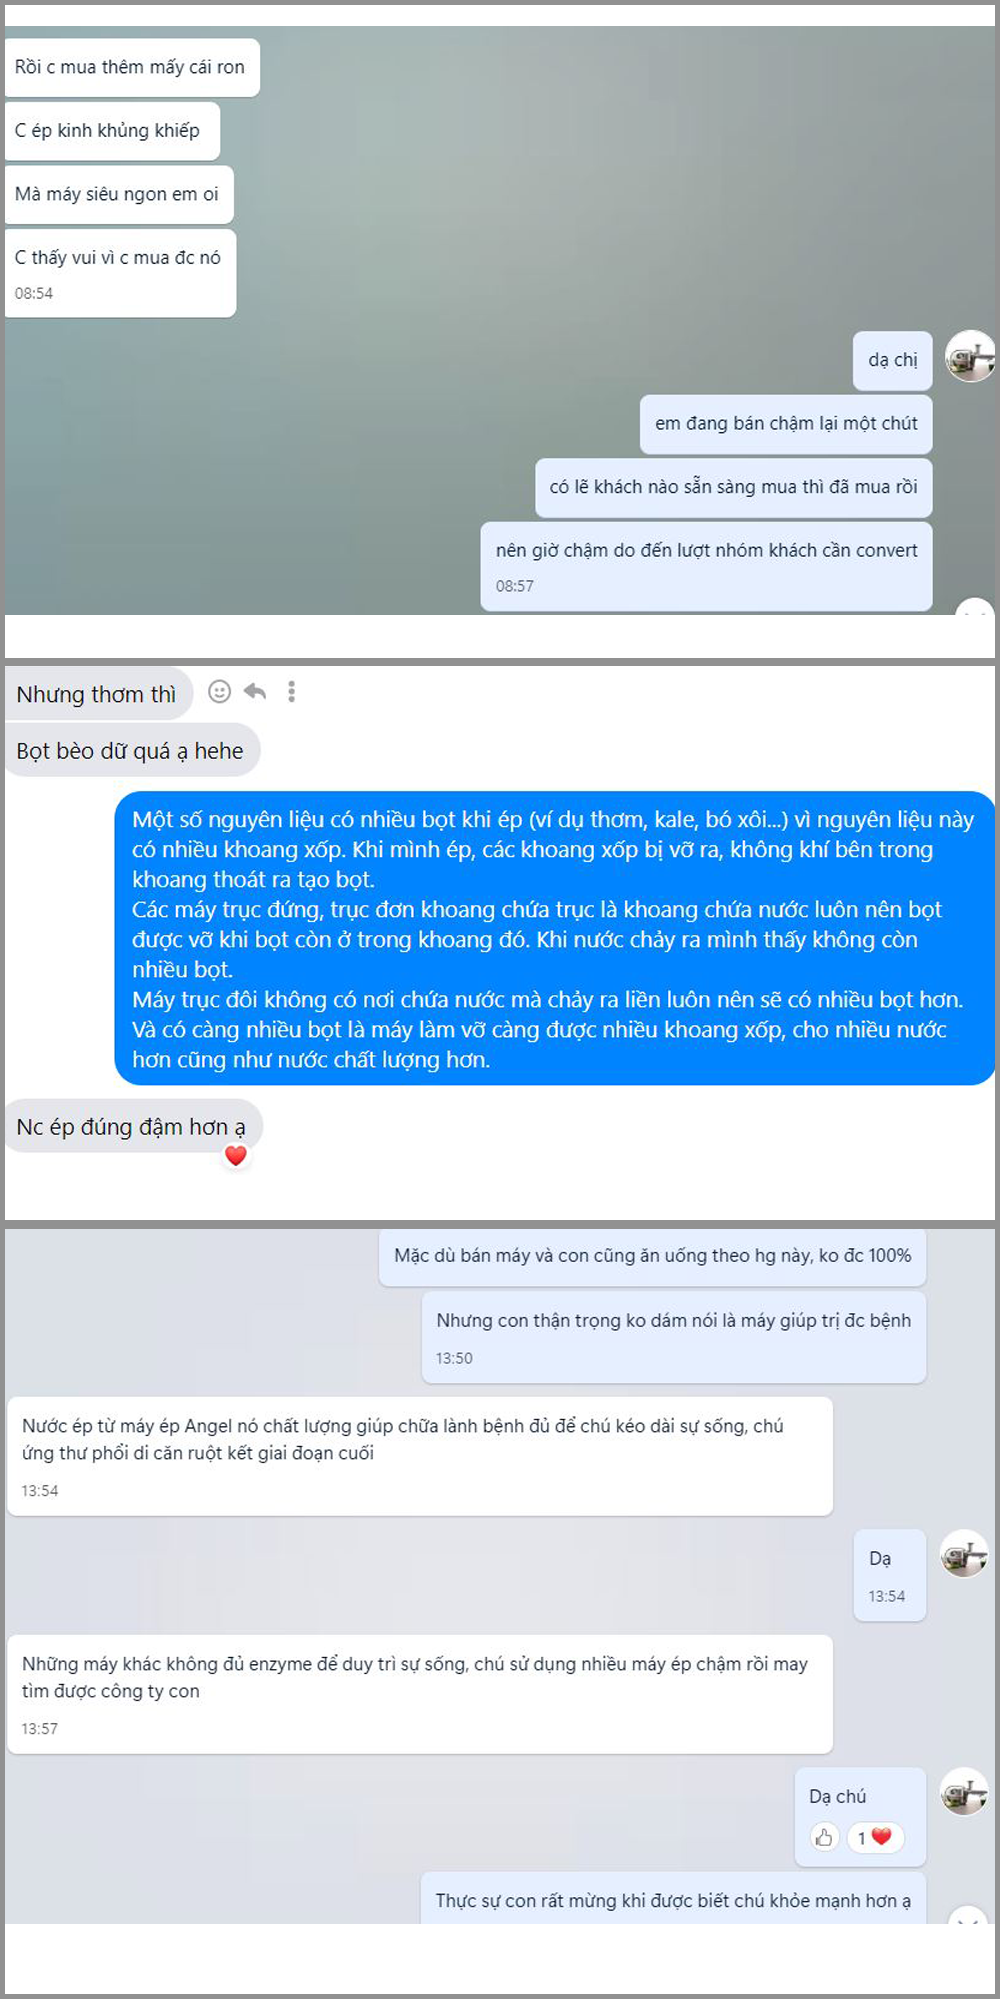
Task: Select message "Bọt bèo dữ quá ạ hehe"
Action: (131, 751)
